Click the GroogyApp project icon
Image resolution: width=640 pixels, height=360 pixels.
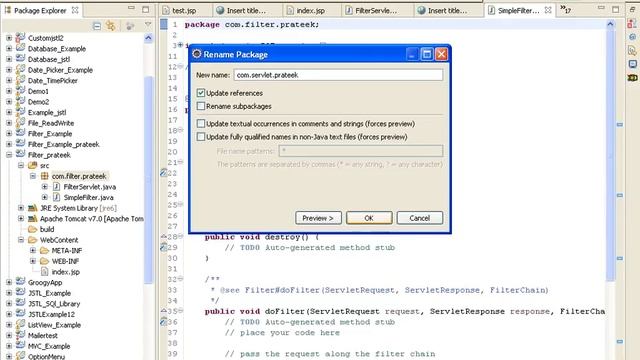20,282
